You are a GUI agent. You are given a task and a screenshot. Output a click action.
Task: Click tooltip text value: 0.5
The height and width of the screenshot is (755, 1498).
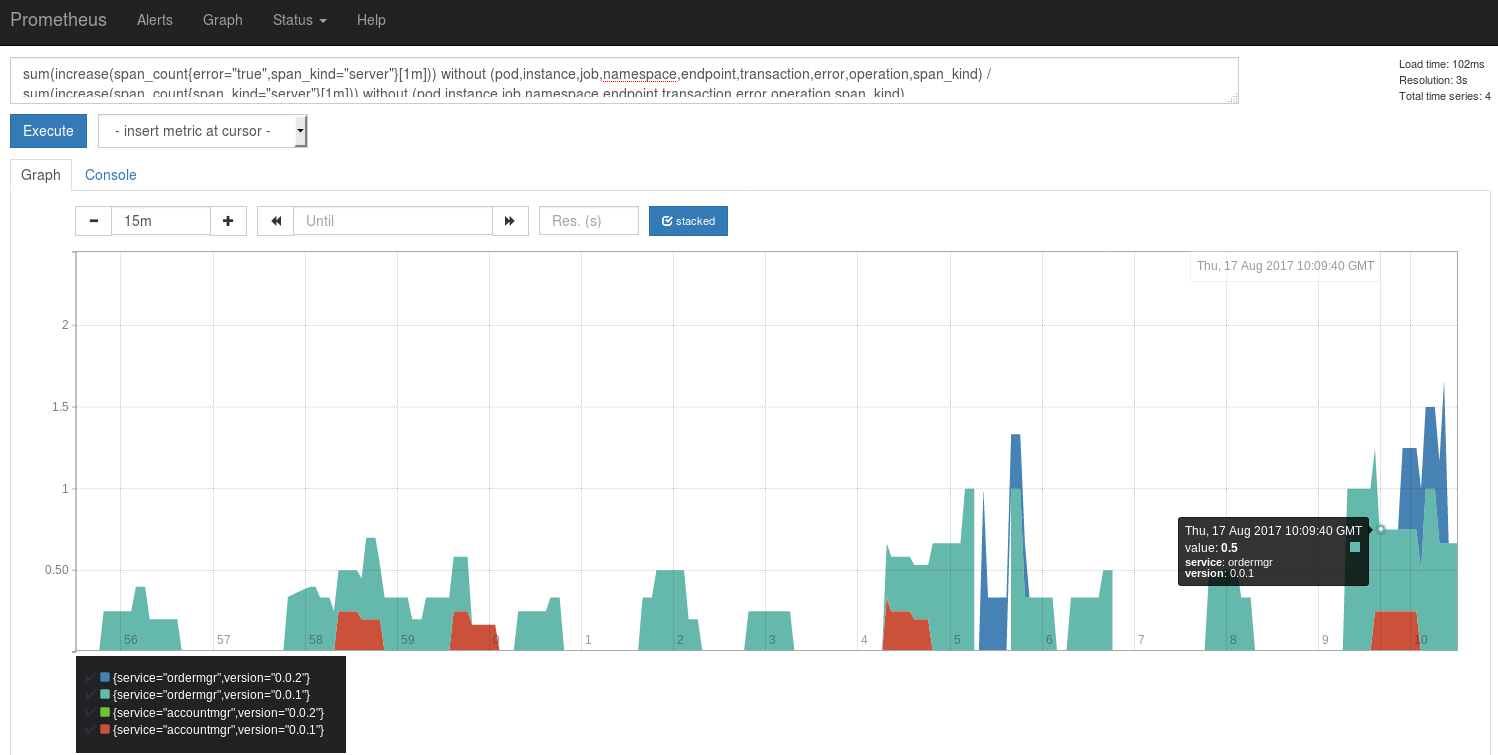click(x=1211, y=548)
